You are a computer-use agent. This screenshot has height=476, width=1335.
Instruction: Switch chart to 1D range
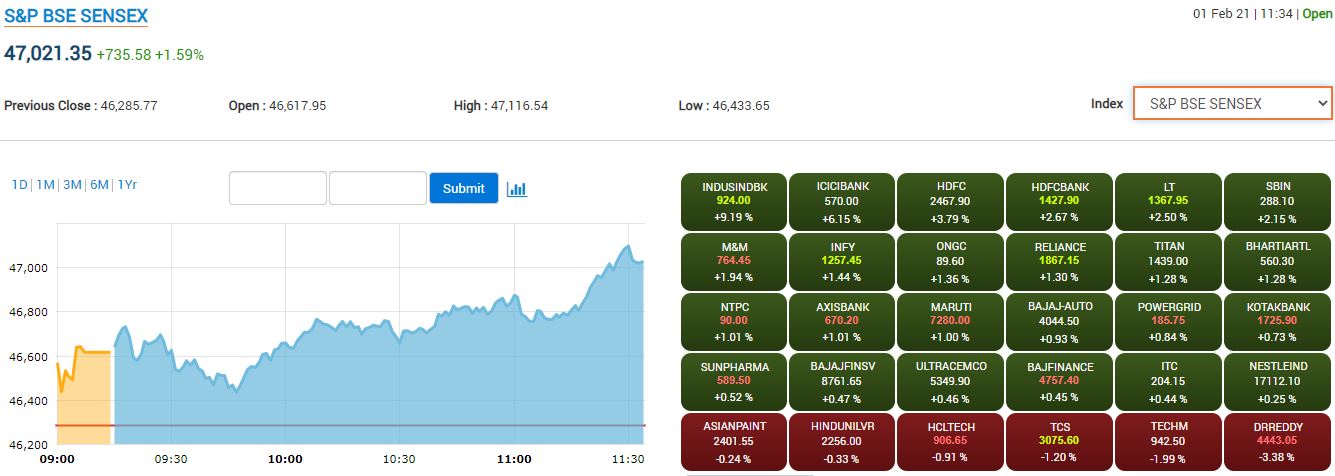coord(19,184)
